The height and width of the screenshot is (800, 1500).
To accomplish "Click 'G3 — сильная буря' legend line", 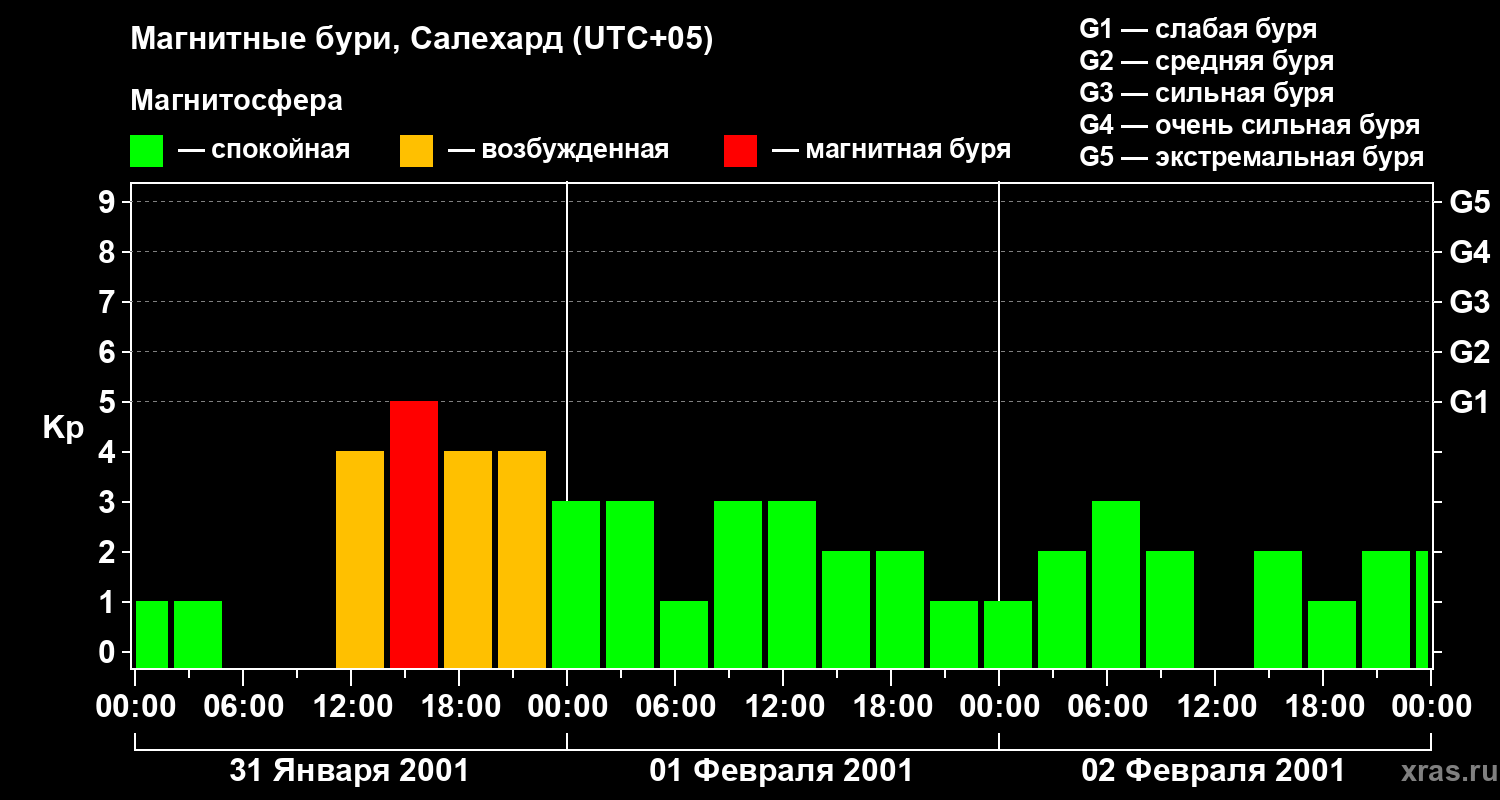I will [1207, 93].
